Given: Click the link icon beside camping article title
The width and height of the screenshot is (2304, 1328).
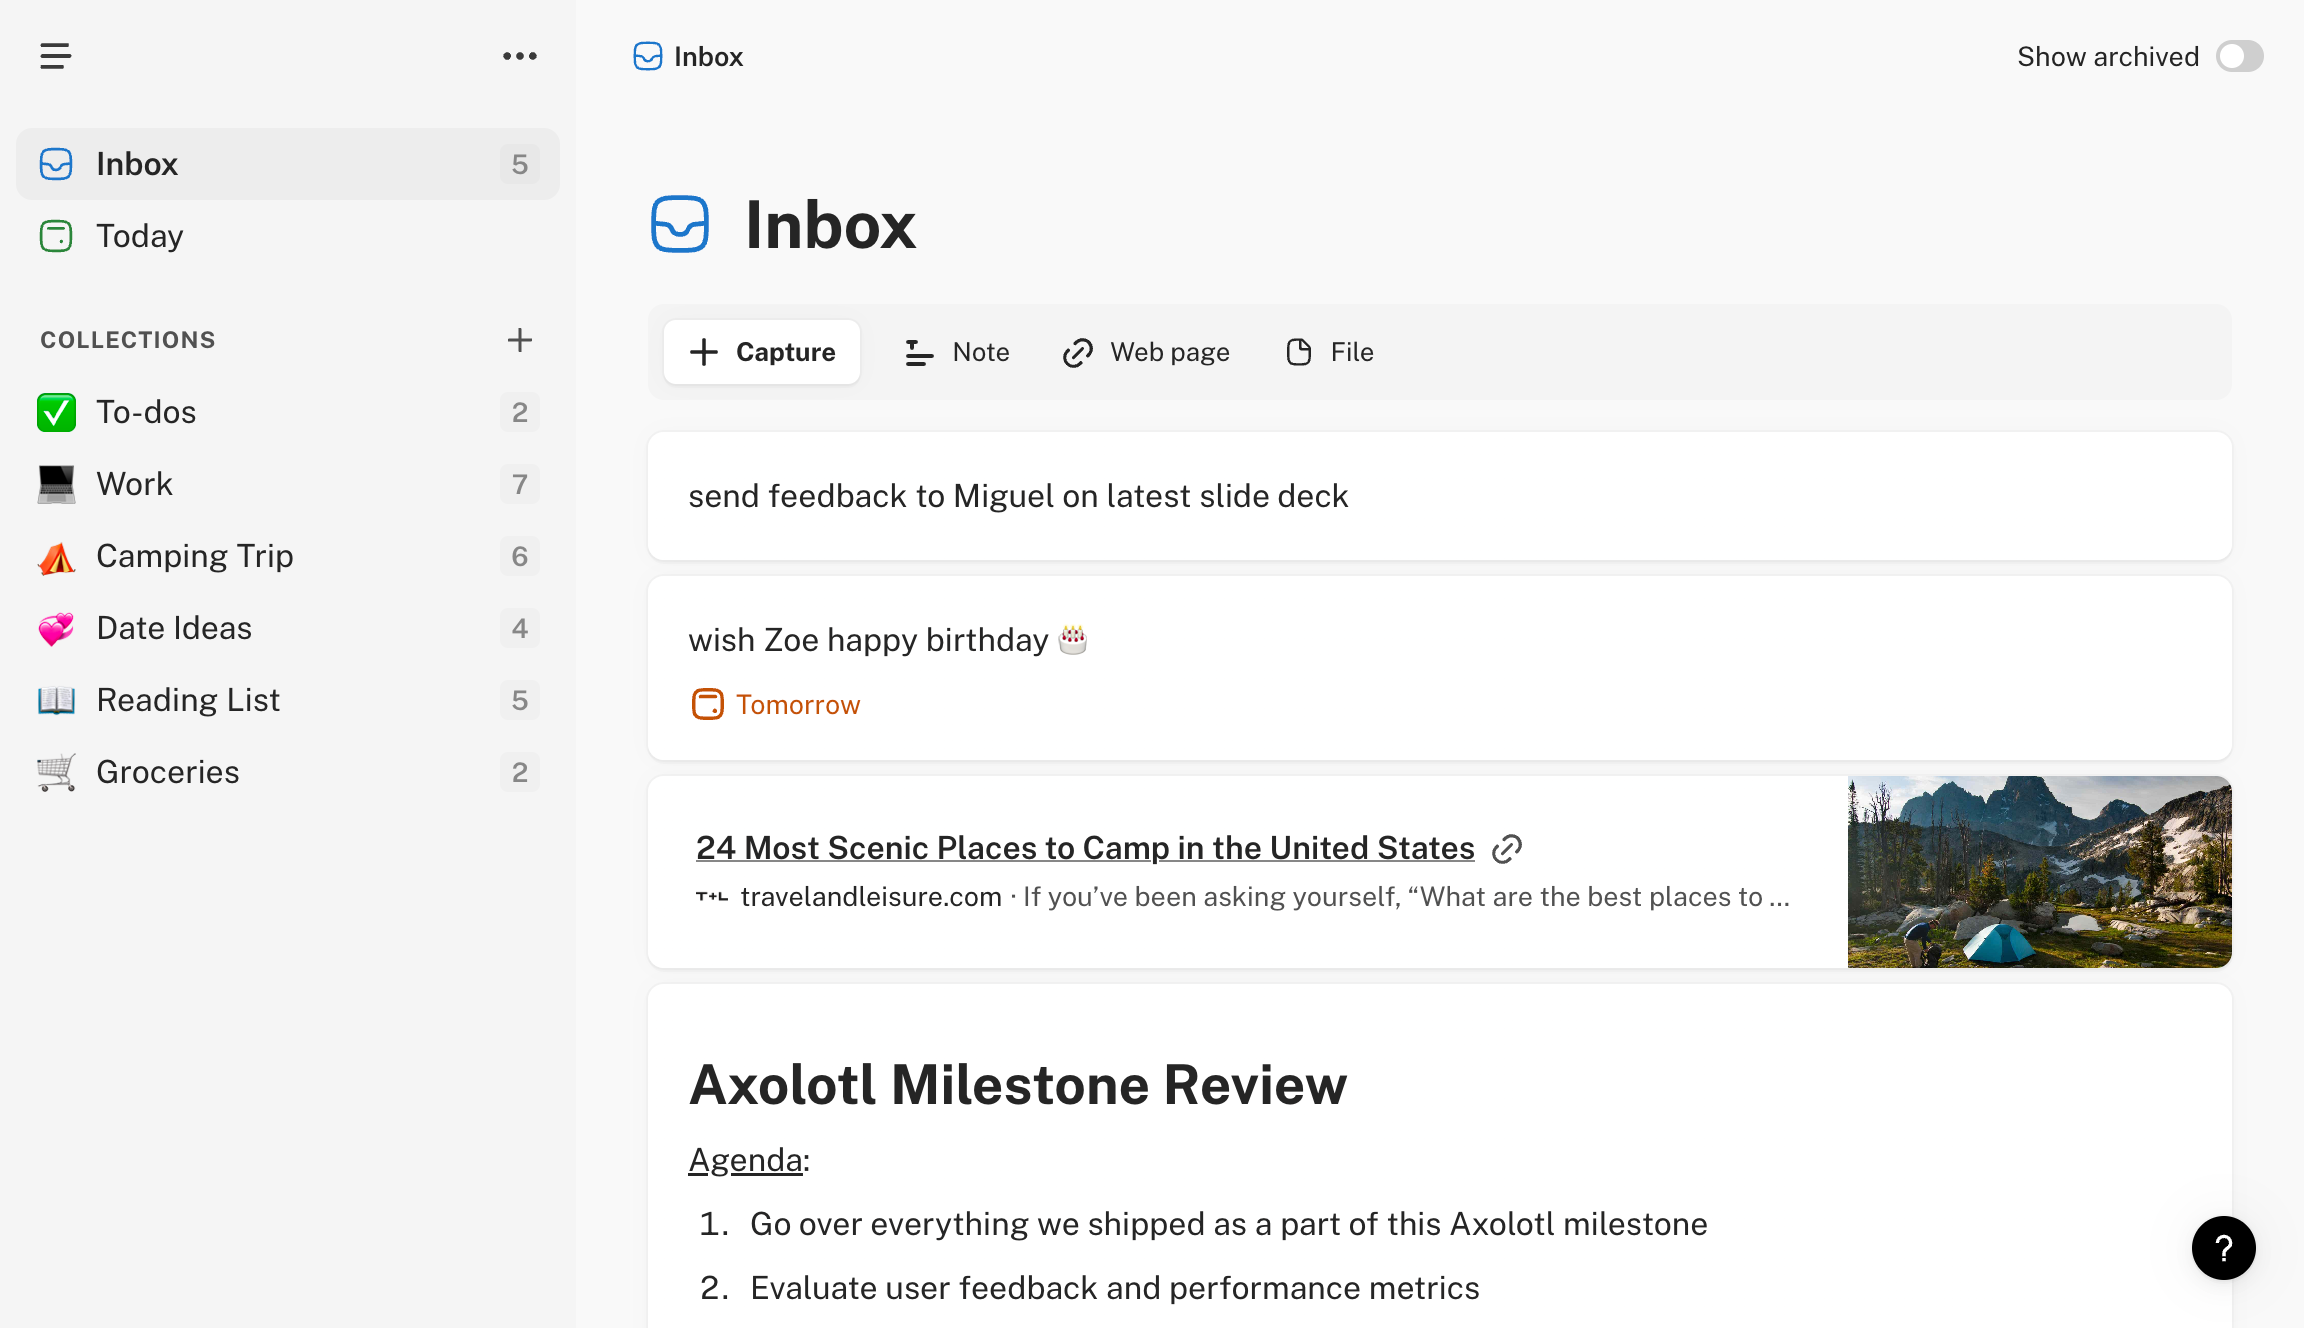Looking at the screenshot, I should (1507, 849).
